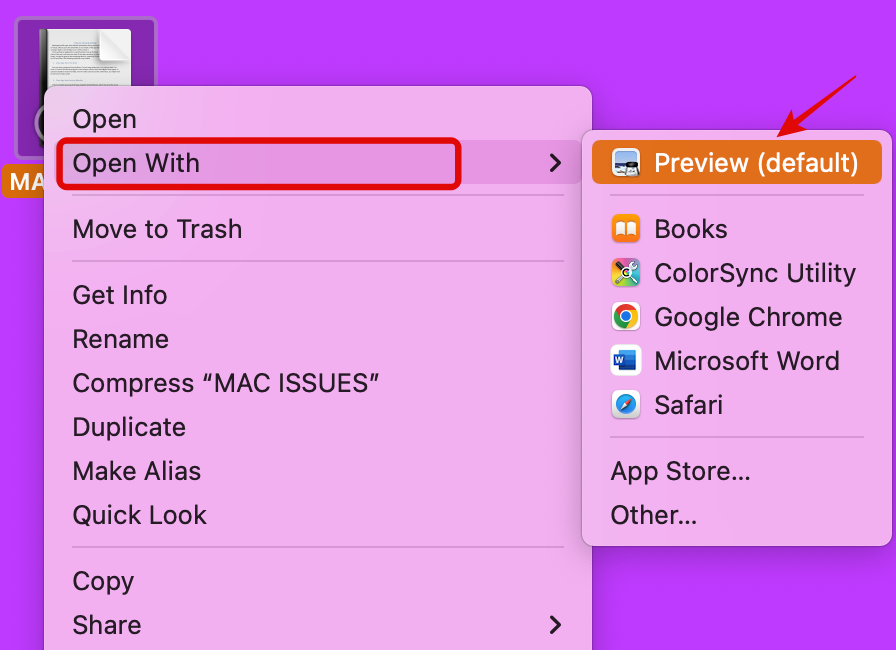
Task: Choose Other… application option
Action: 653,515
